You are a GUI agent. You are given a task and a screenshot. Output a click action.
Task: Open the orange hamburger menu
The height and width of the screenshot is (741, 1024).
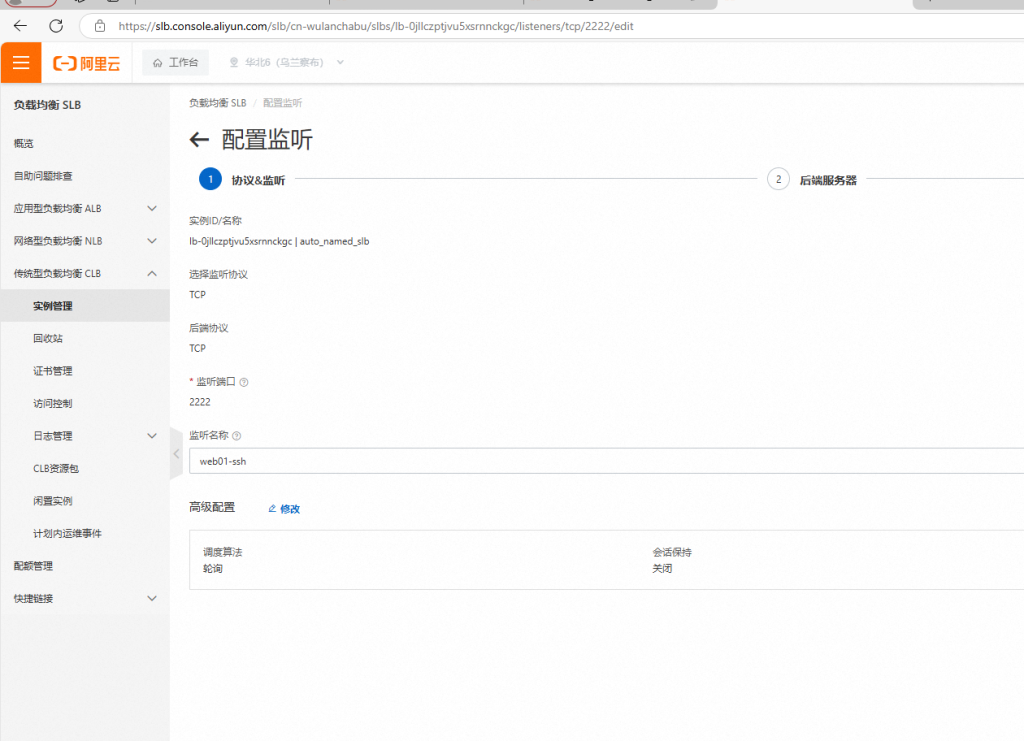point(21,63)
